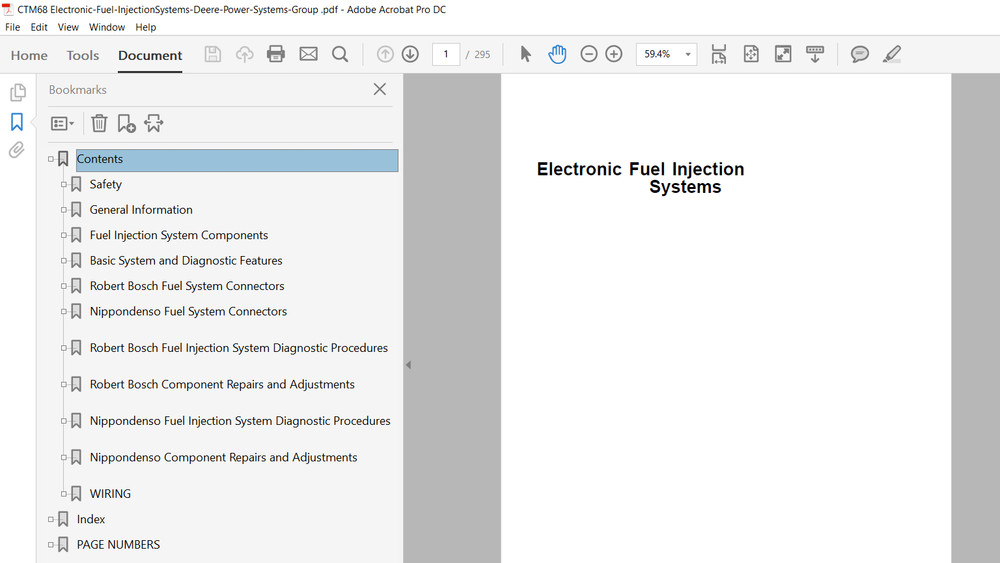This screenshot has height=563, width=1000.
Task: Open Nippondenso Component Repairs and Adjustments bookmark
Action: [223, 457]
